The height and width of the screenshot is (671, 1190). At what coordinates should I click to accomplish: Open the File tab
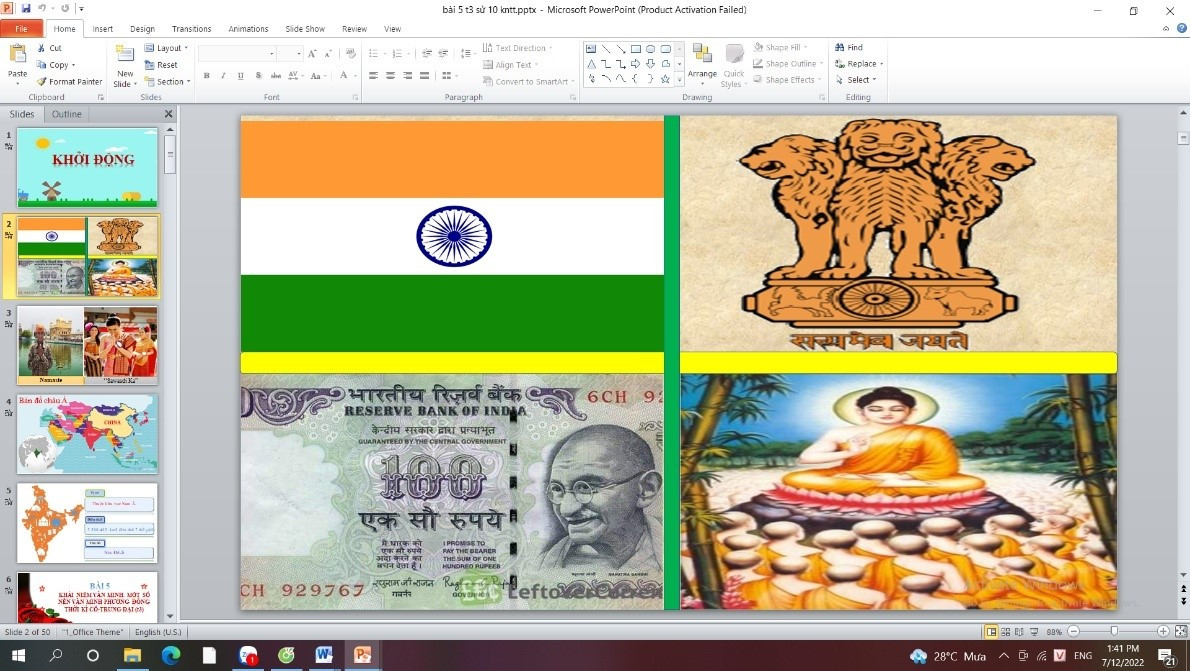[21, 29]
